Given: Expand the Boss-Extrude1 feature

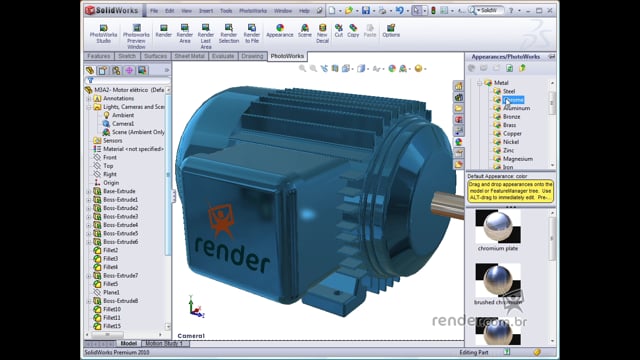Looking at the screenshot, I should [89, 200].
